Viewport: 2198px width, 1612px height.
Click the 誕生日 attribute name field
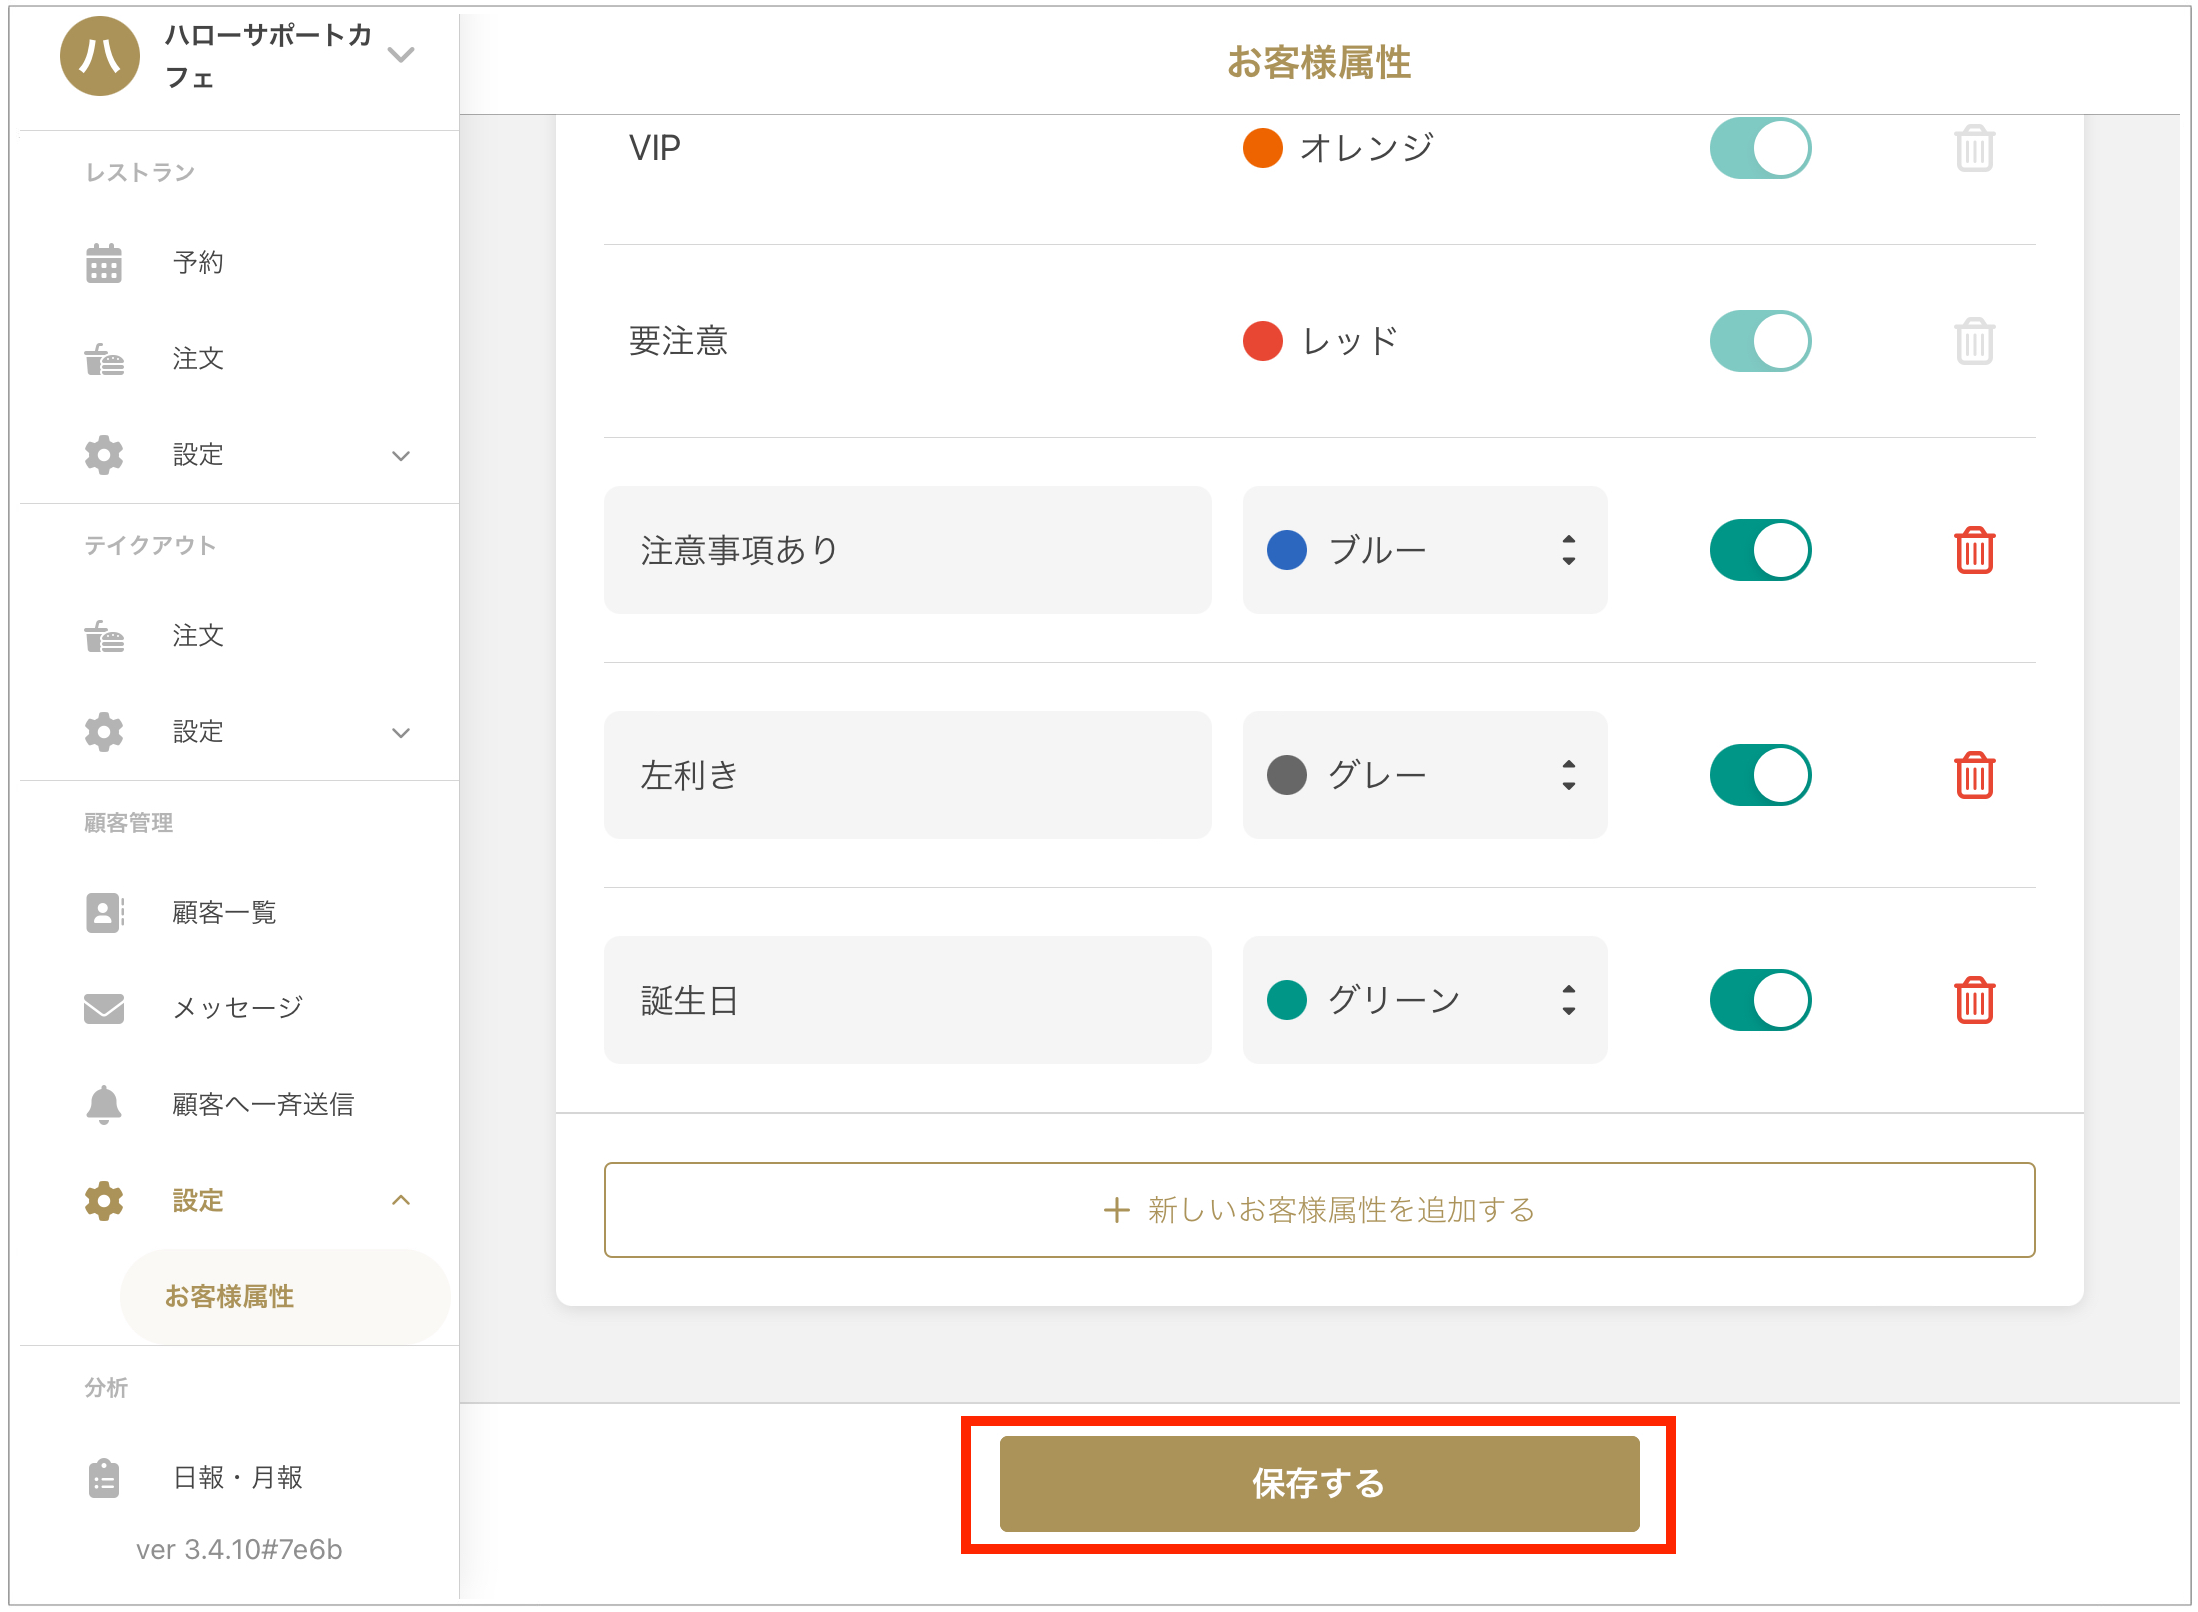(907, 1000)
